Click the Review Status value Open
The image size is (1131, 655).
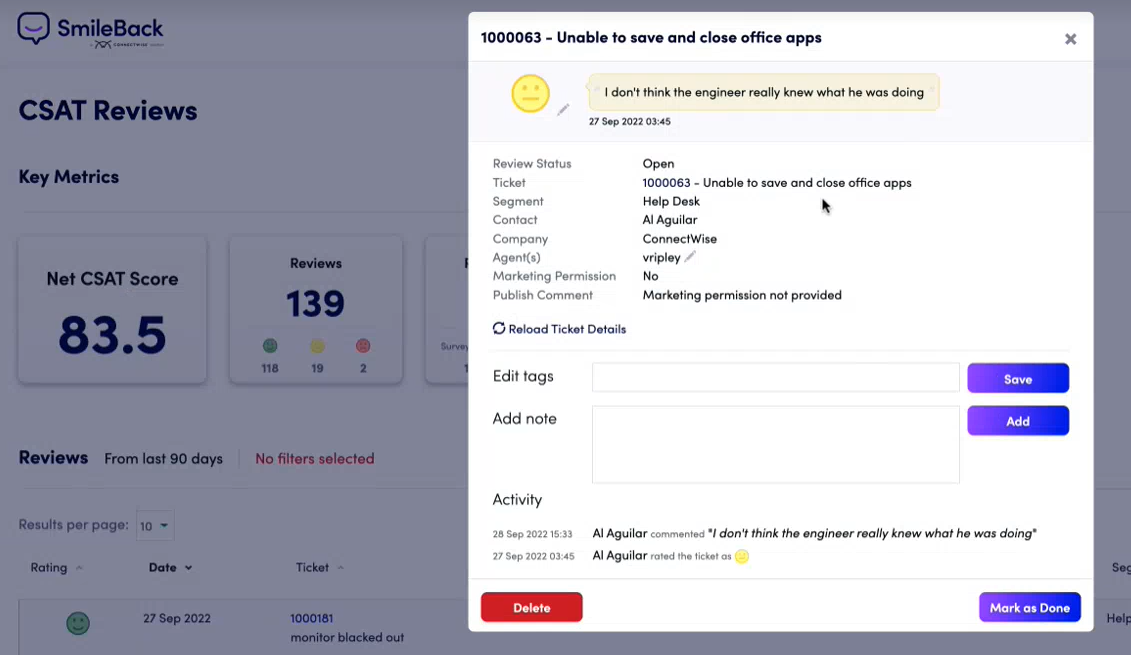pyautogui.click(x=659, y=164)
